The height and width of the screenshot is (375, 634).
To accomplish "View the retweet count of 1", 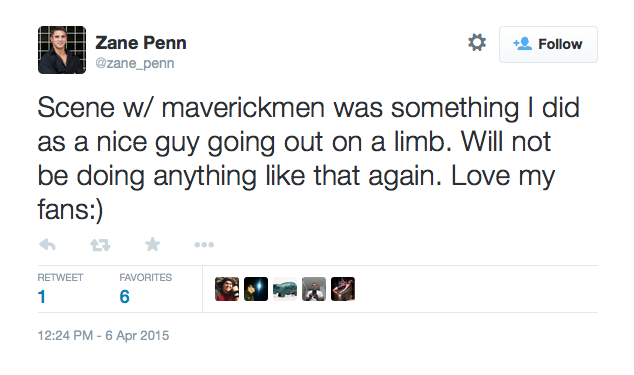I will [42, 297].
